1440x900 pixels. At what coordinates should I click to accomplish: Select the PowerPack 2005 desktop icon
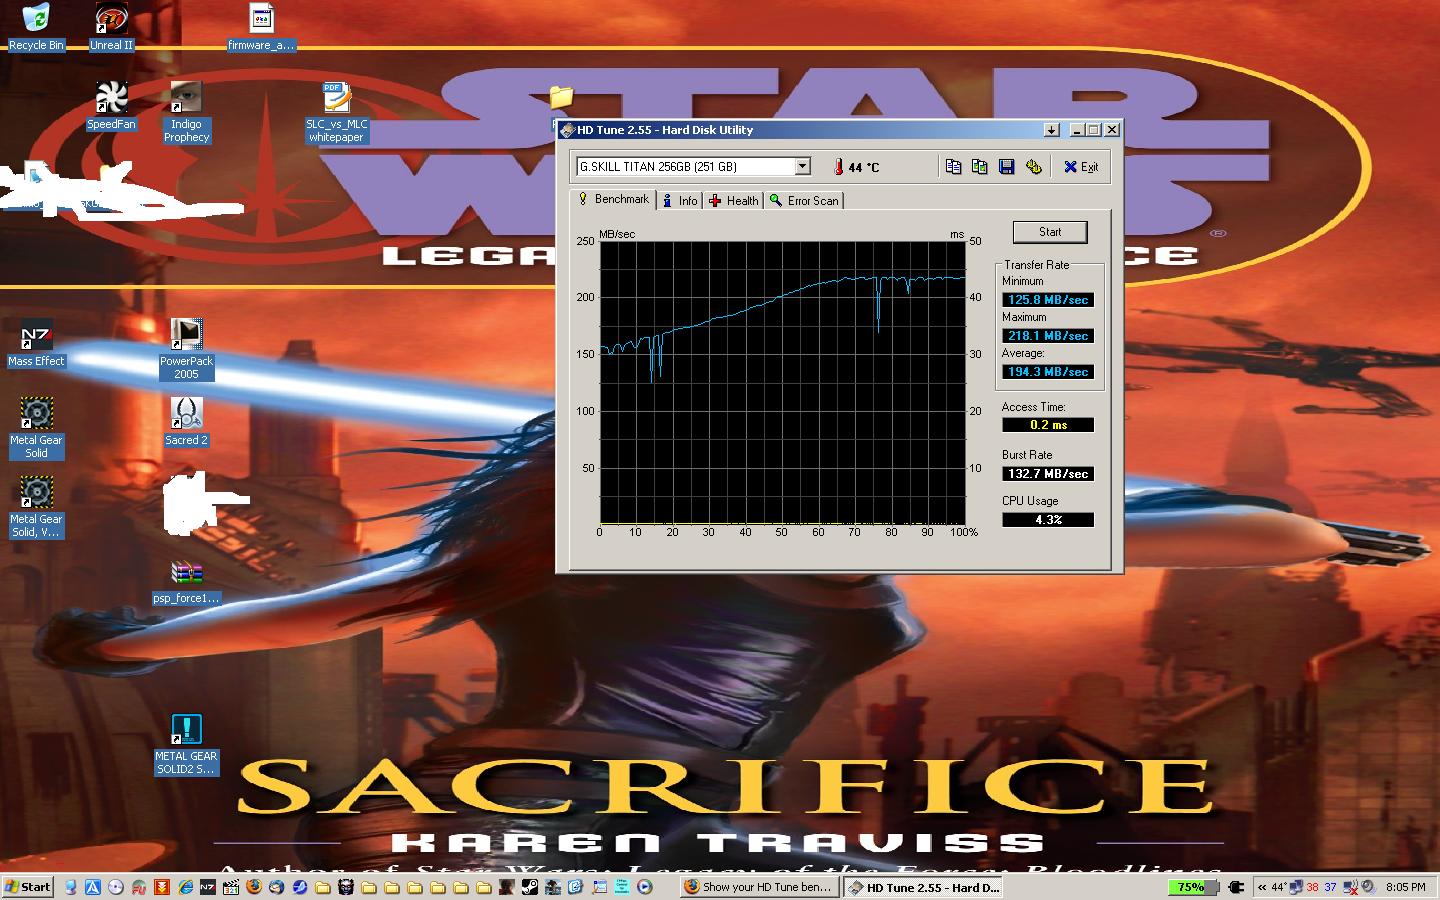(186, 349)
